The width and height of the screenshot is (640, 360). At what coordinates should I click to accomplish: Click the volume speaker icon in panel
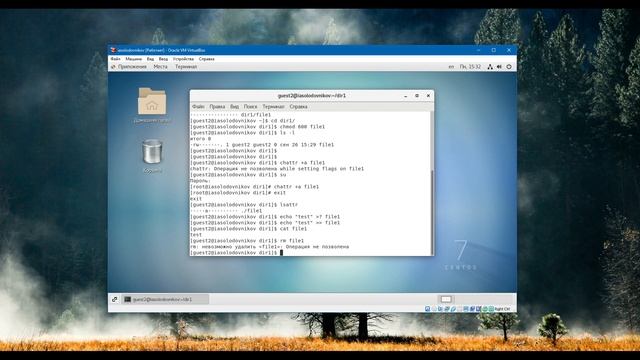point(499,67)
